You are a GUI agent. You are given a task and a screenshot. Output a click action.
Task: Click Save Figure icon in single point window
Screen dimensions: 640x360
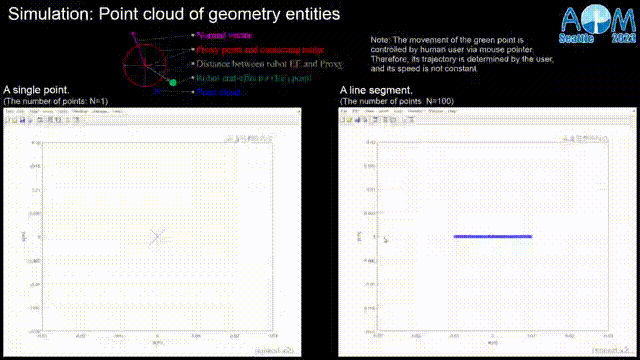click(x=22, y=120)
